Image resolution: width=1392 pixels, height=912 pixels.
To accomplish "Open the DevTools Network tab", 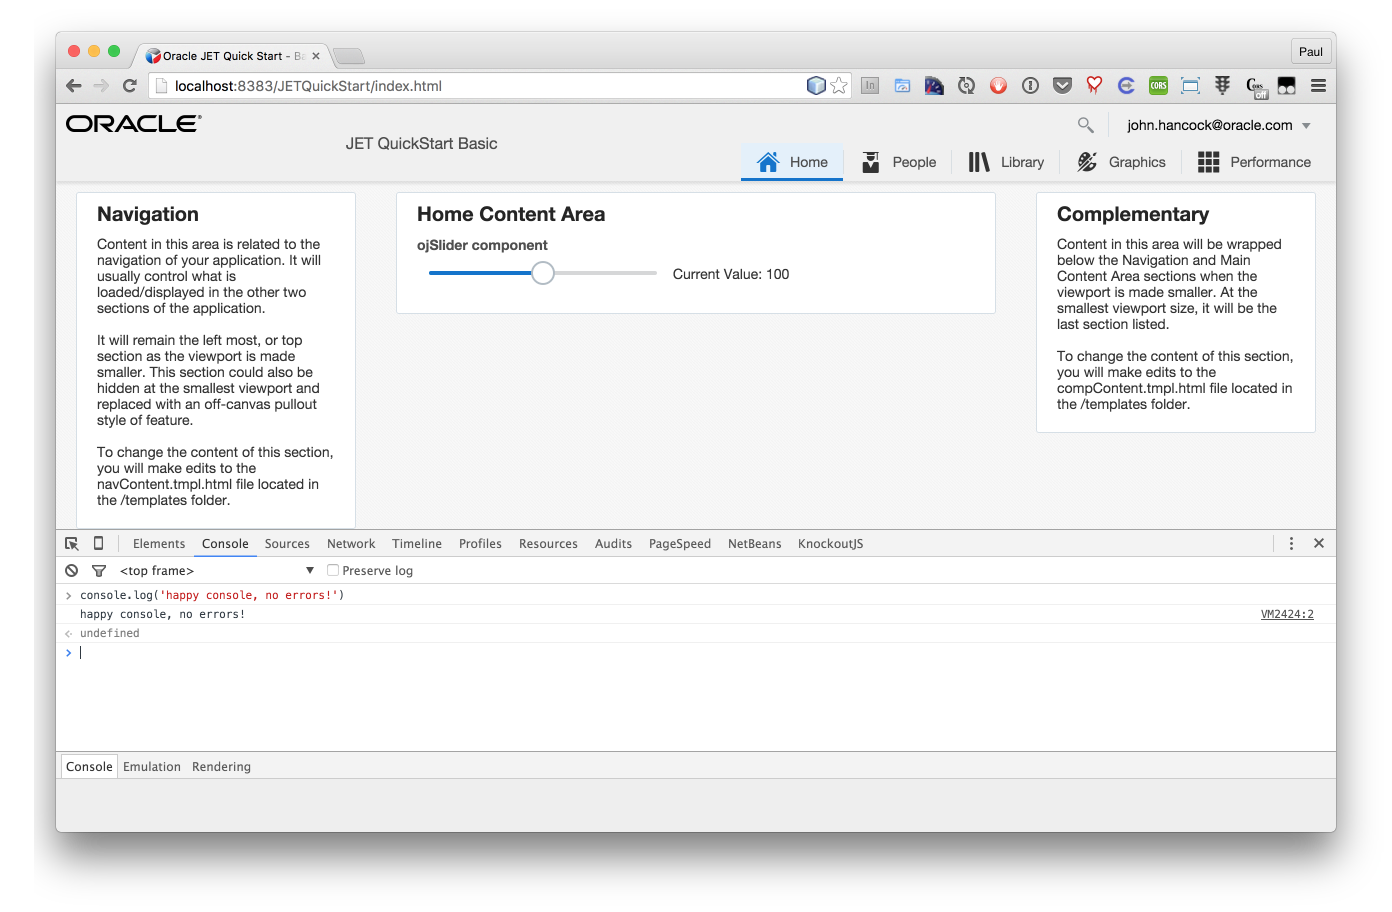I will (351, 544).
